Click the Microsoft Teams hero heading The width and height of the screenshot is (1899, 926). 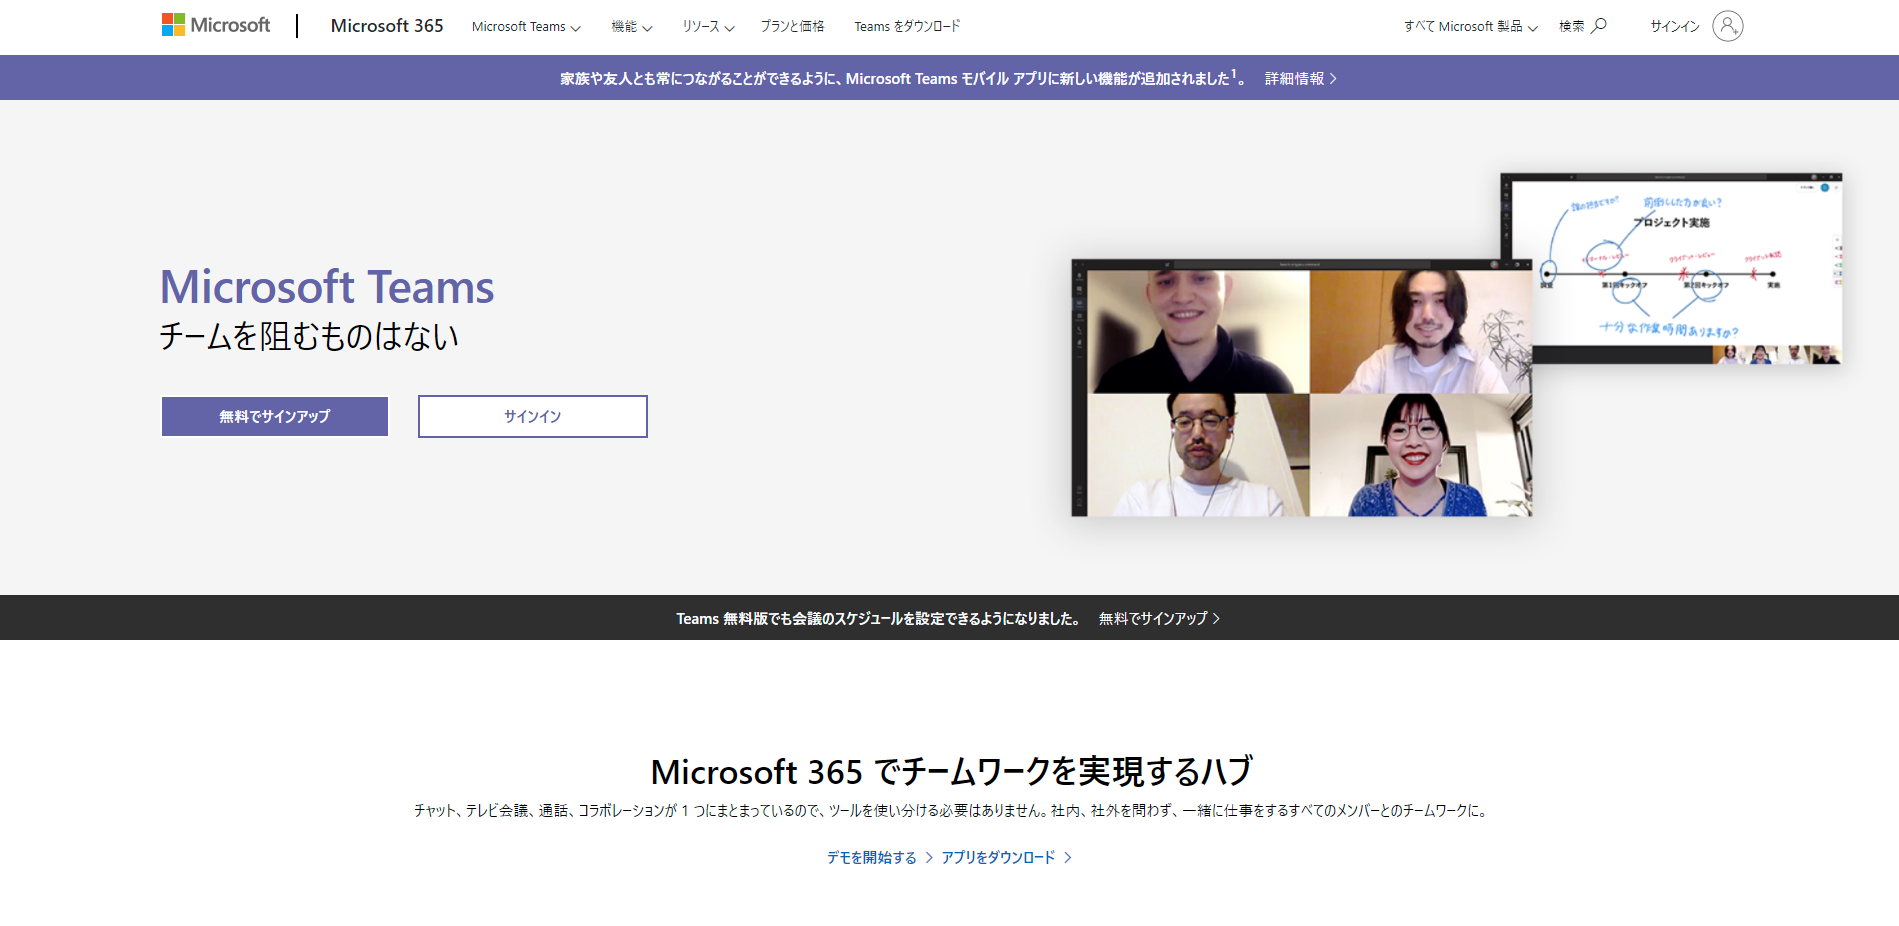coord(327,287)
